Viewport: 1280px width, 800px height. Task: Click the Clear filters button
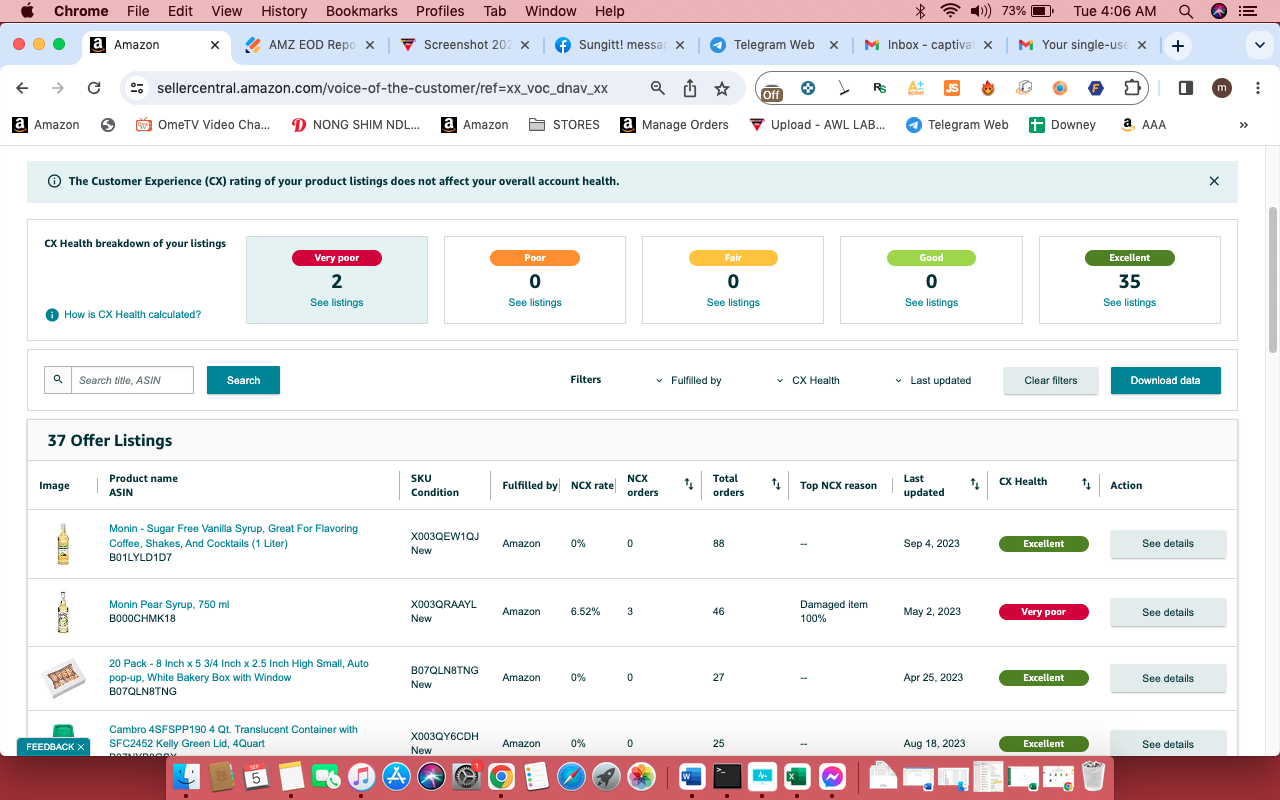[x=1051, y=380]
